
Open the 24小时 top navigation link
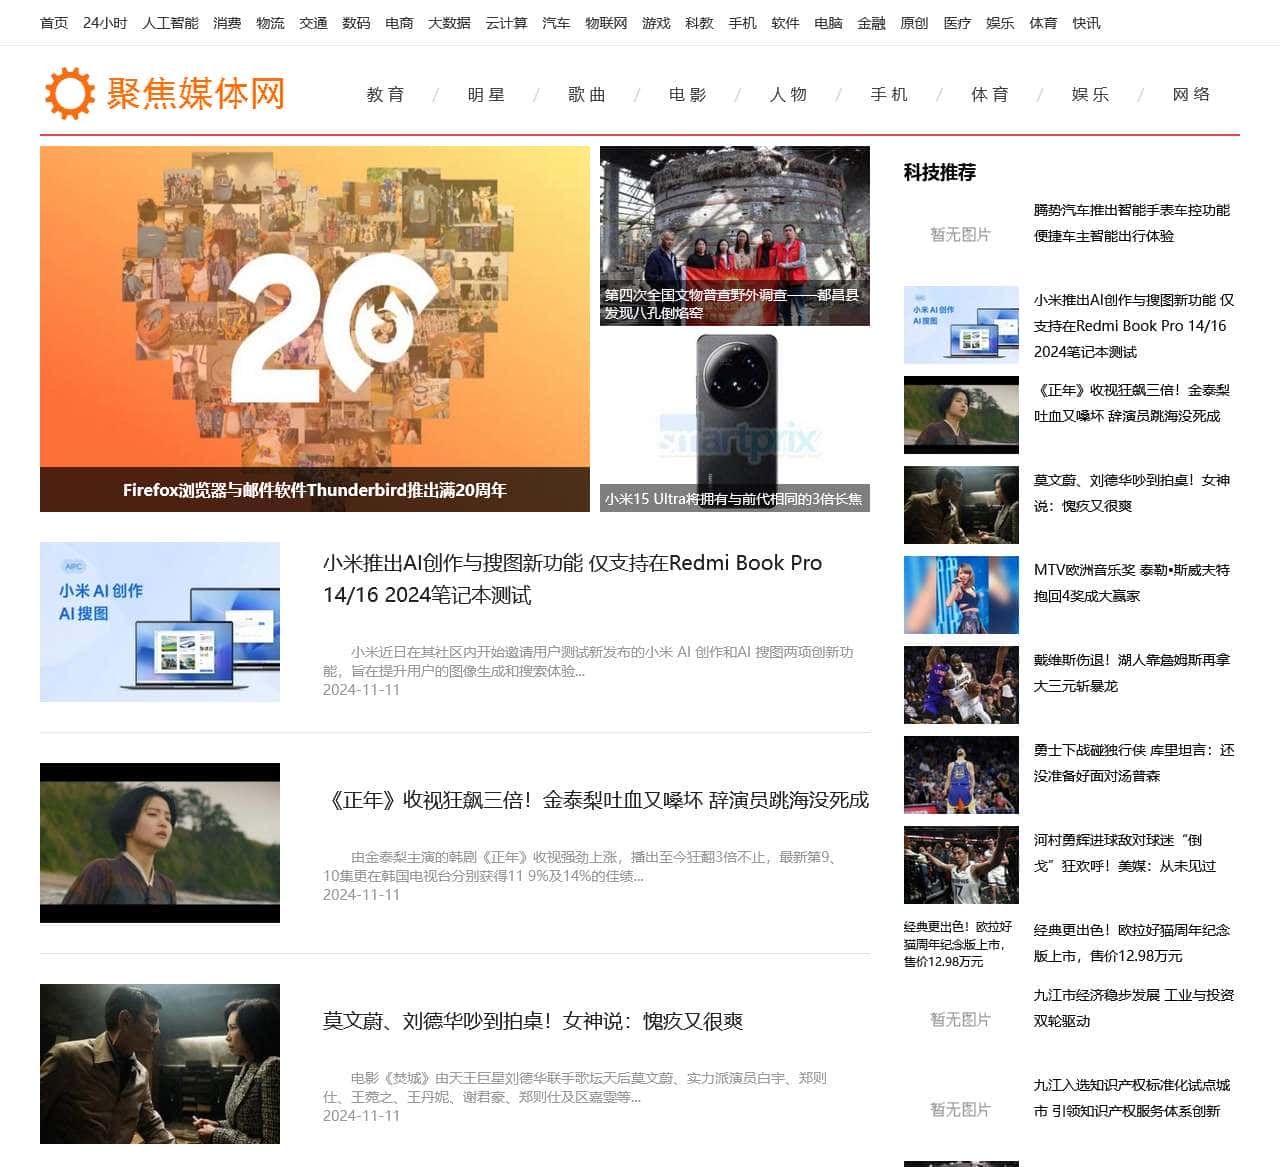(x=105, y=23)
